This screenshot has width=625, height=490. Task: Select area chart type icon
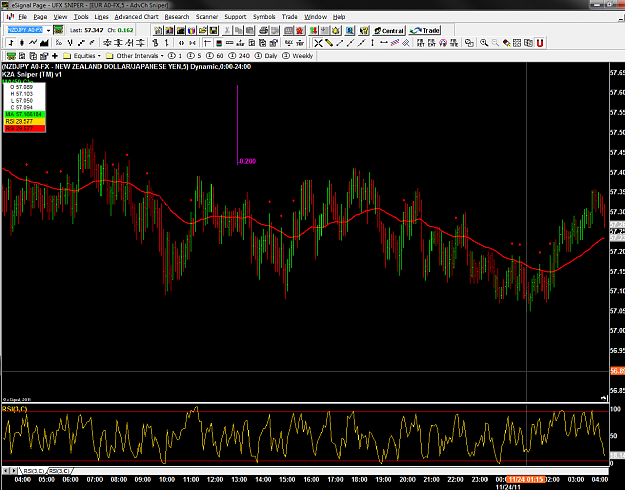pyautogui.click(x=44, y=43)
